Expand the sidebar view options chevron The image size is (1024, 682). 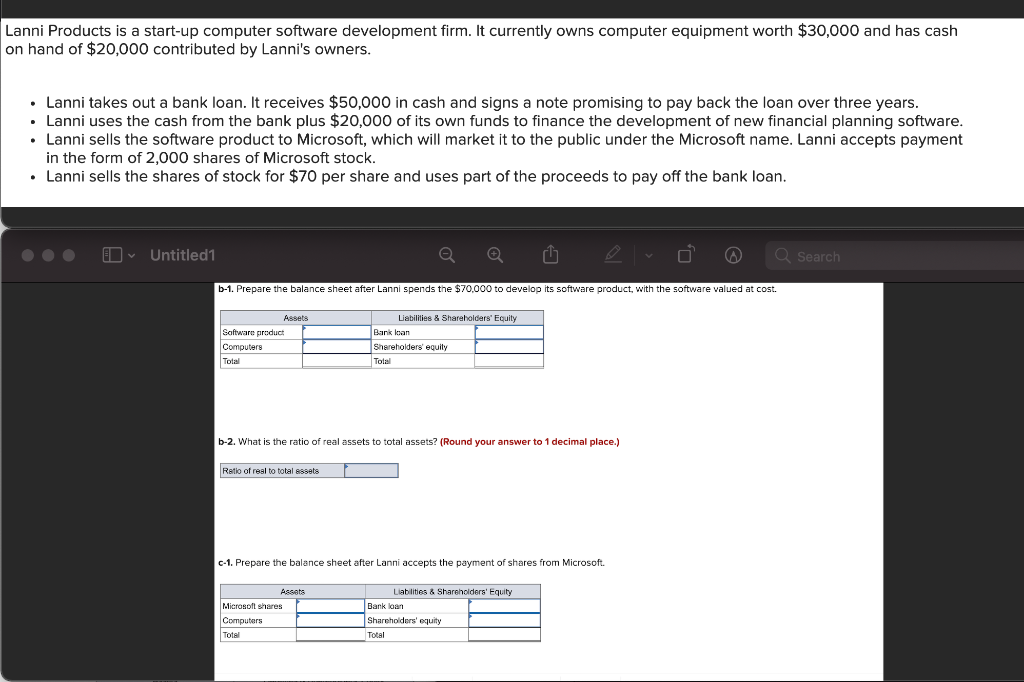pos(131,255)
